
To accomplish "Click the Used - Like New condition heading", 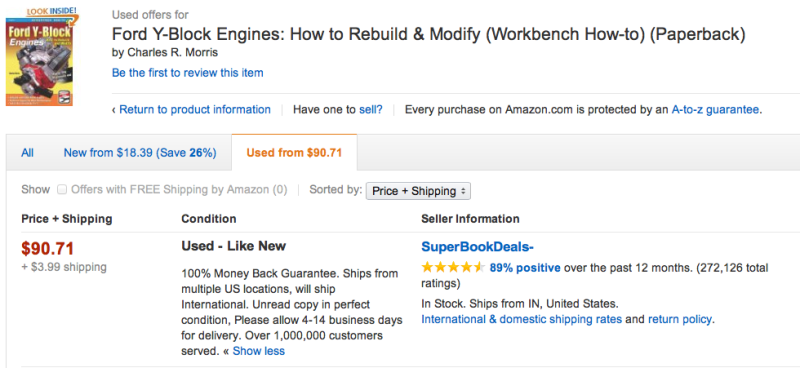I will (234, 246).
